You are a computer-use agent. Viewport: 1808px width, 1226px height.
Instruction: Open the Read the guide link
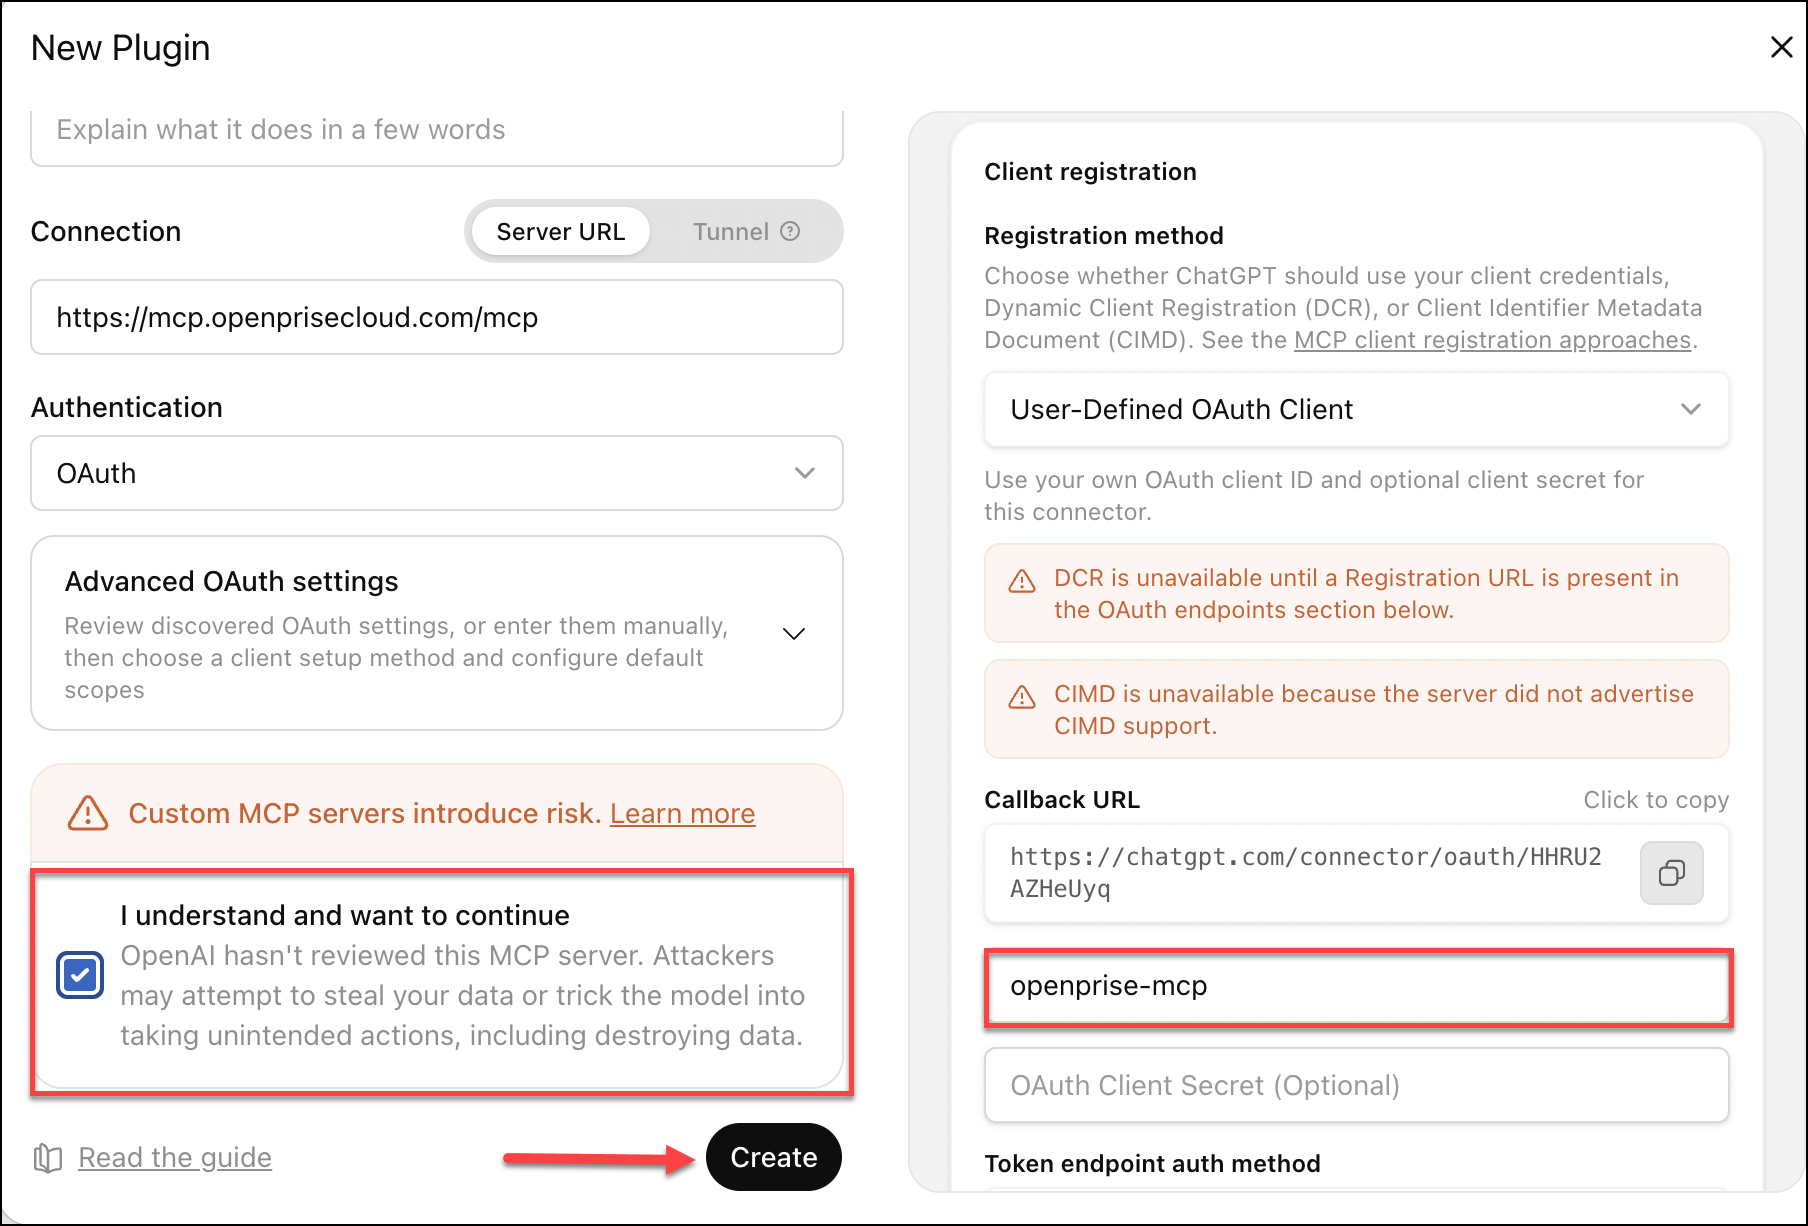[175, 1157]
